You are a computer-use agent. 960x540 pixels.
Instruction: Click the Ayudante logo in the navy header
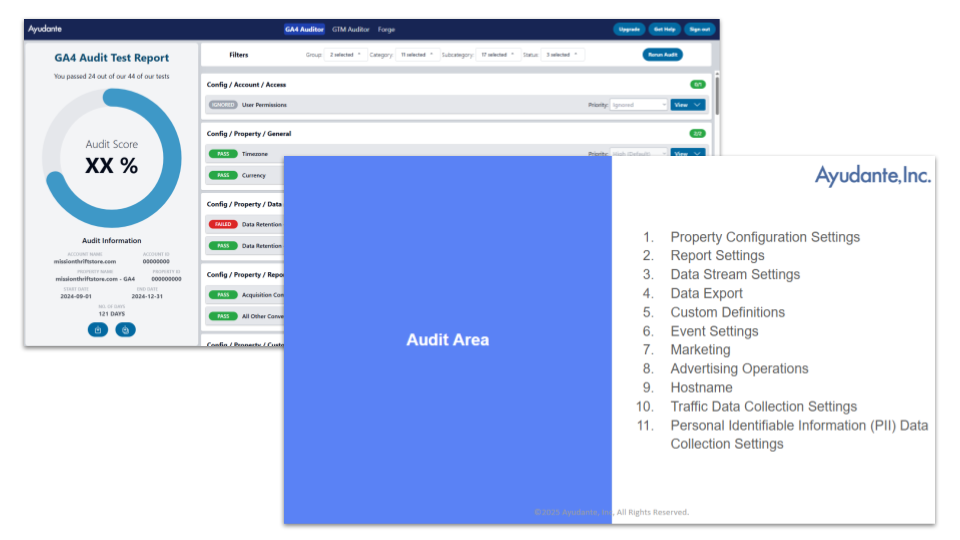click(x=45, y=29)
